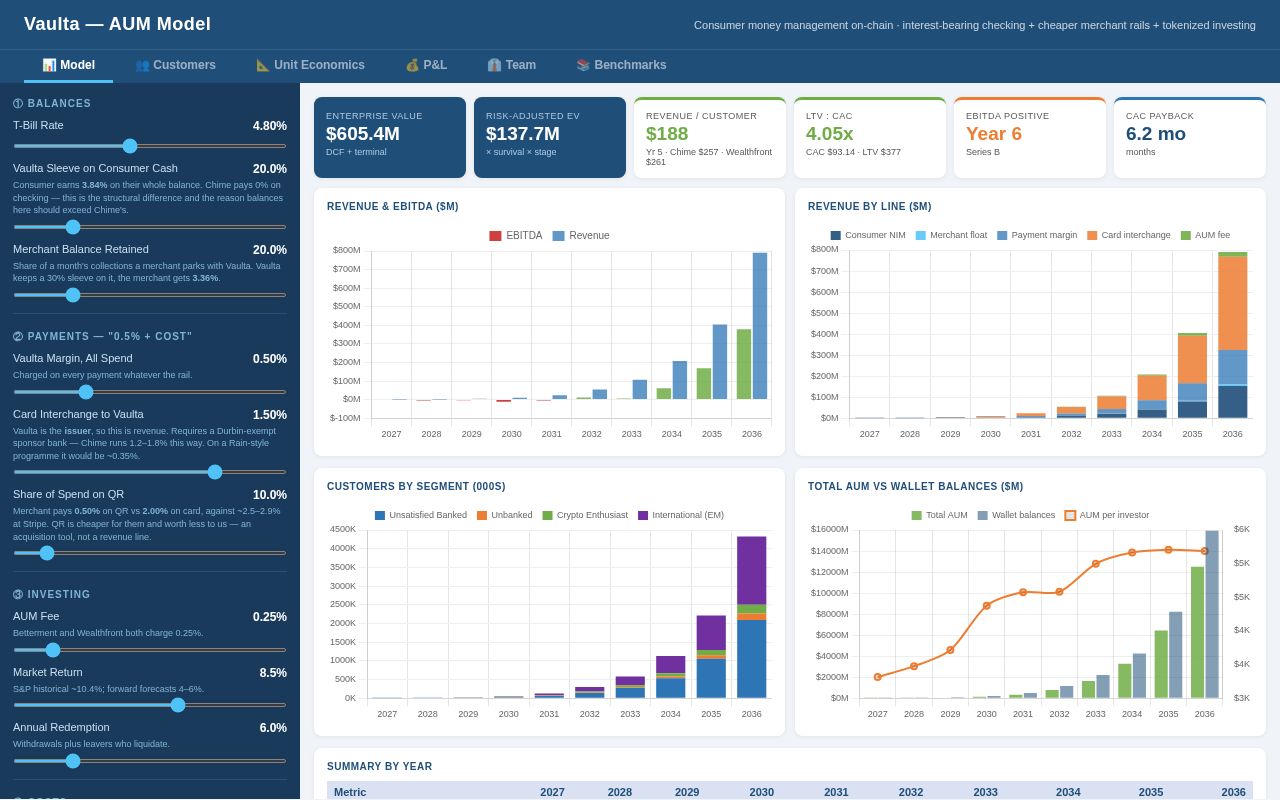Select the P&L tab
This screenshot has width=1280, height=800.
(x=426, y=65)
